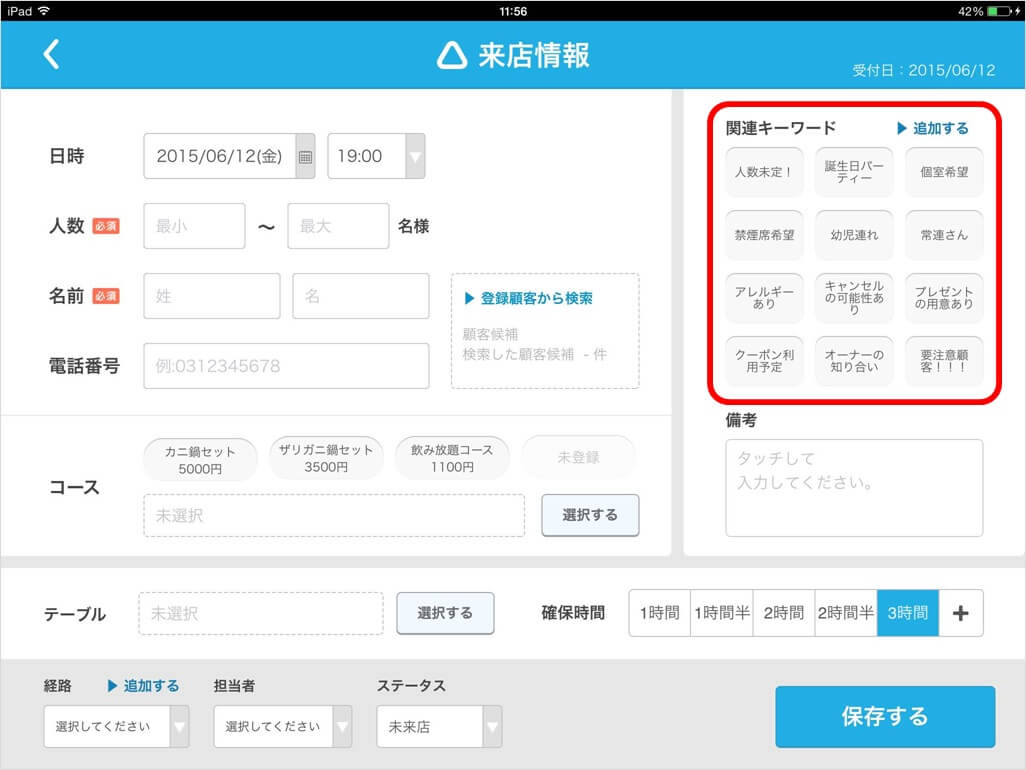Toggle the 人数未定！ keyword tag
The height and width of the screenshot is (770, 1026).
[764, 172]
